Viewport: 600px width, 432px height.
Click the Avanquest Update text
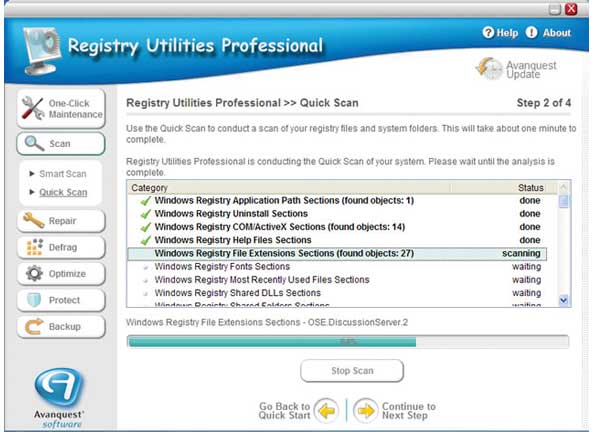(x=531, y=70)
